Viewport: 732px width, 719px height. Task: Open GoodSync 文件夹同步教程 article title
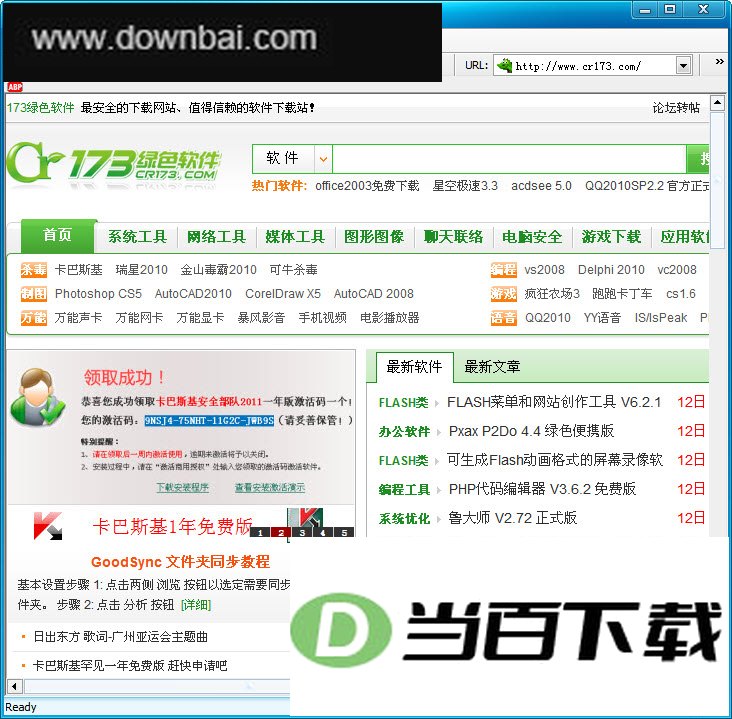click(180, 562)
